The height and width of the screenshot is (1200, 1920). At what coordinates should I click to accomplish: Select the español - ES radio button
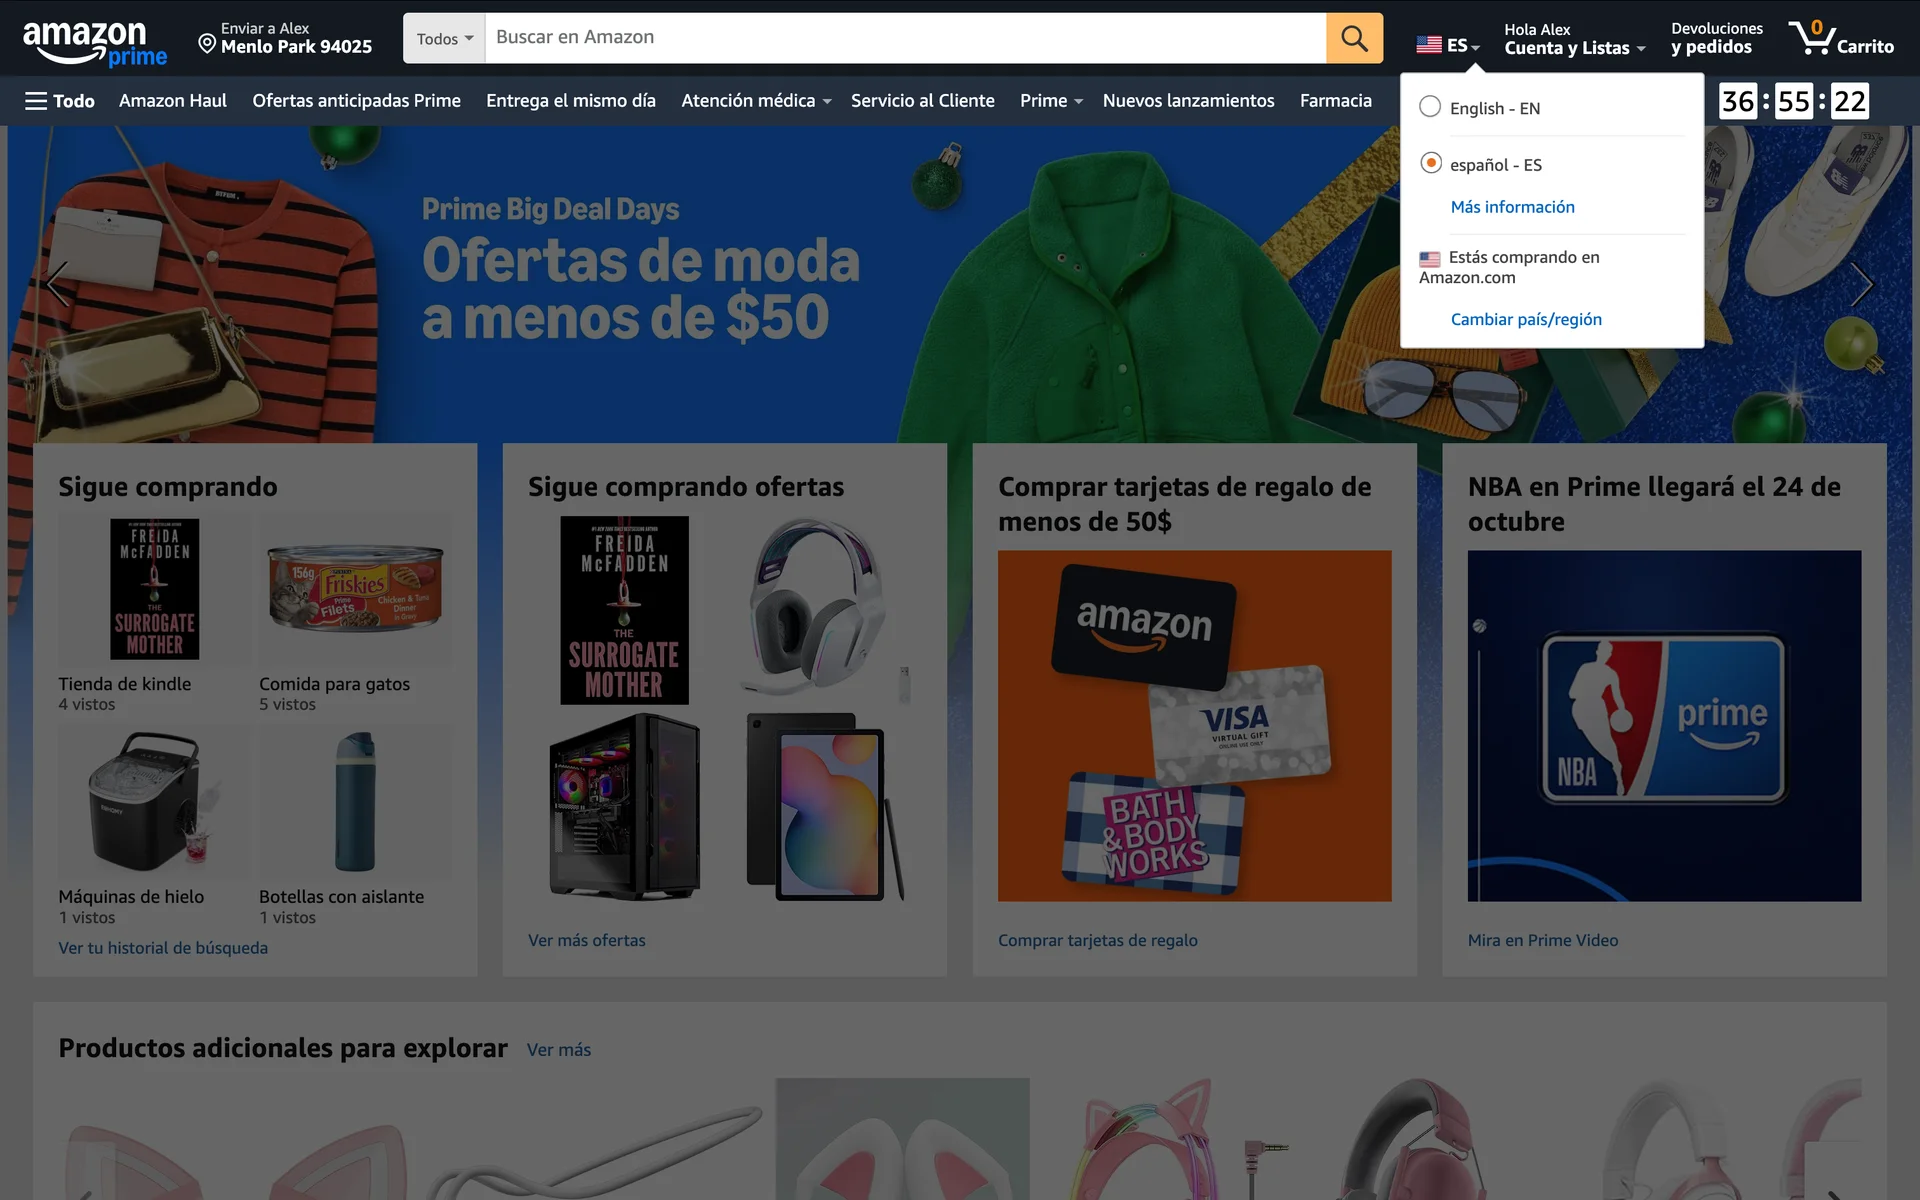(1430, 163)
